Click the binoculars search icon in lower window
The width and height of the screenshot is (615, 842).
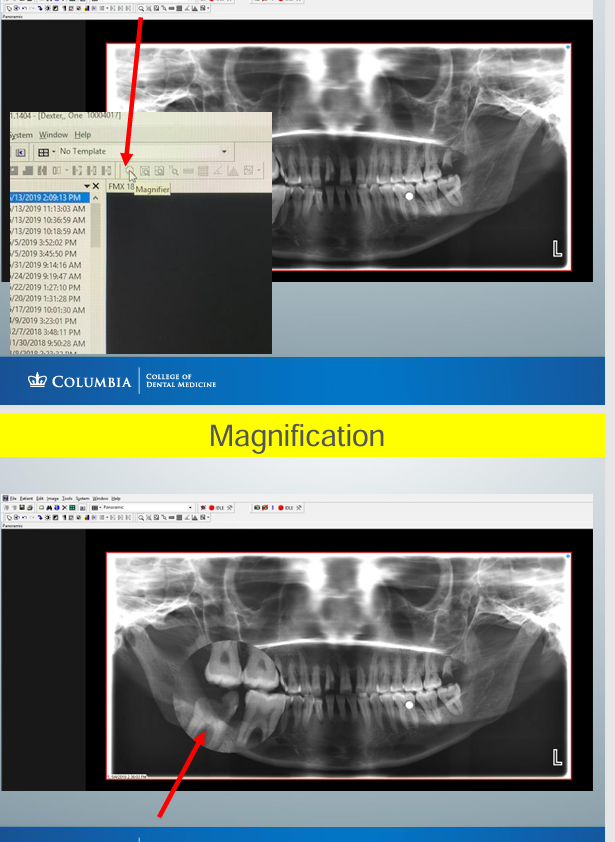49,507
